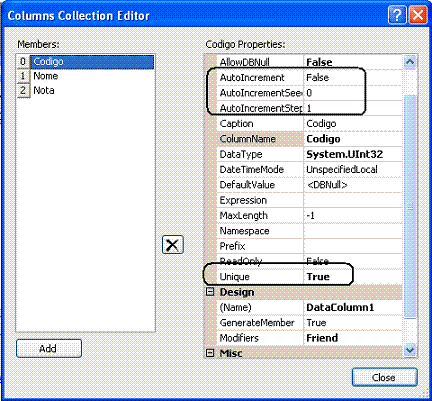Click the property grid scroll up arrow
The image size is (432, 401).
pos(410,62)
